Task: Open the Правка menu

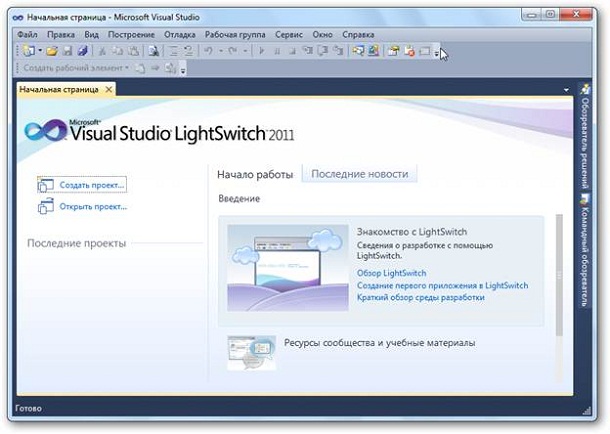Action: coord(61,34)
